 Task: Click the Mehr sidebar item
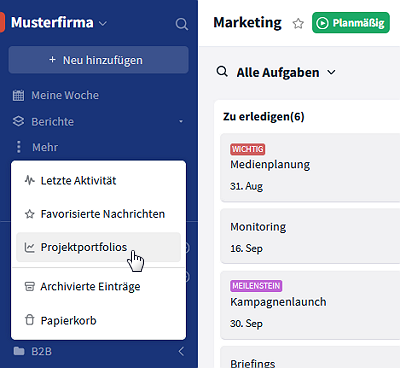pos(45,147)
